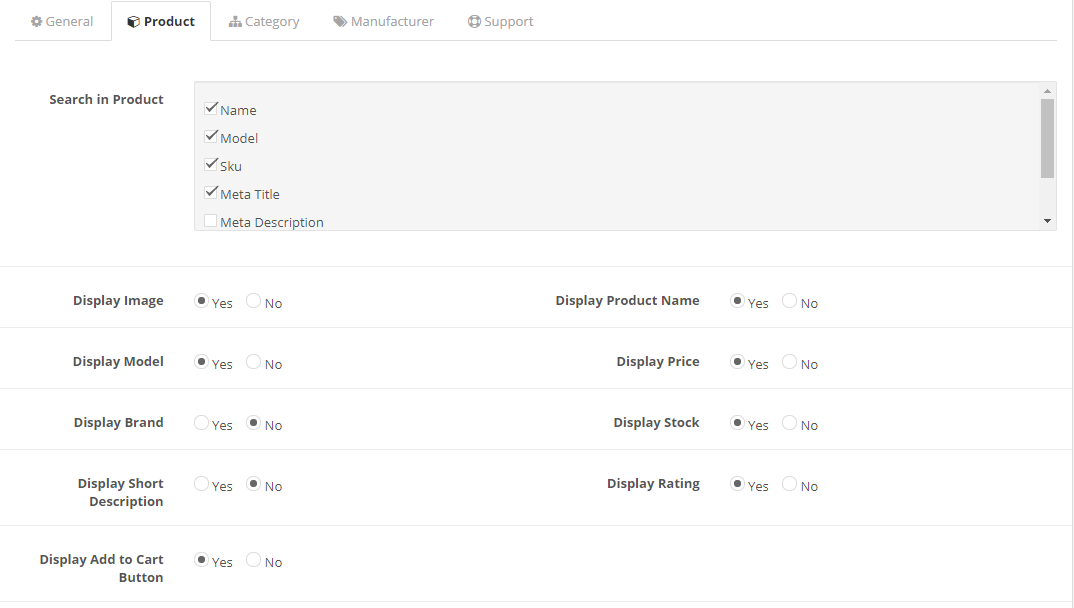Select No for Display Rating

coord(790,484)
